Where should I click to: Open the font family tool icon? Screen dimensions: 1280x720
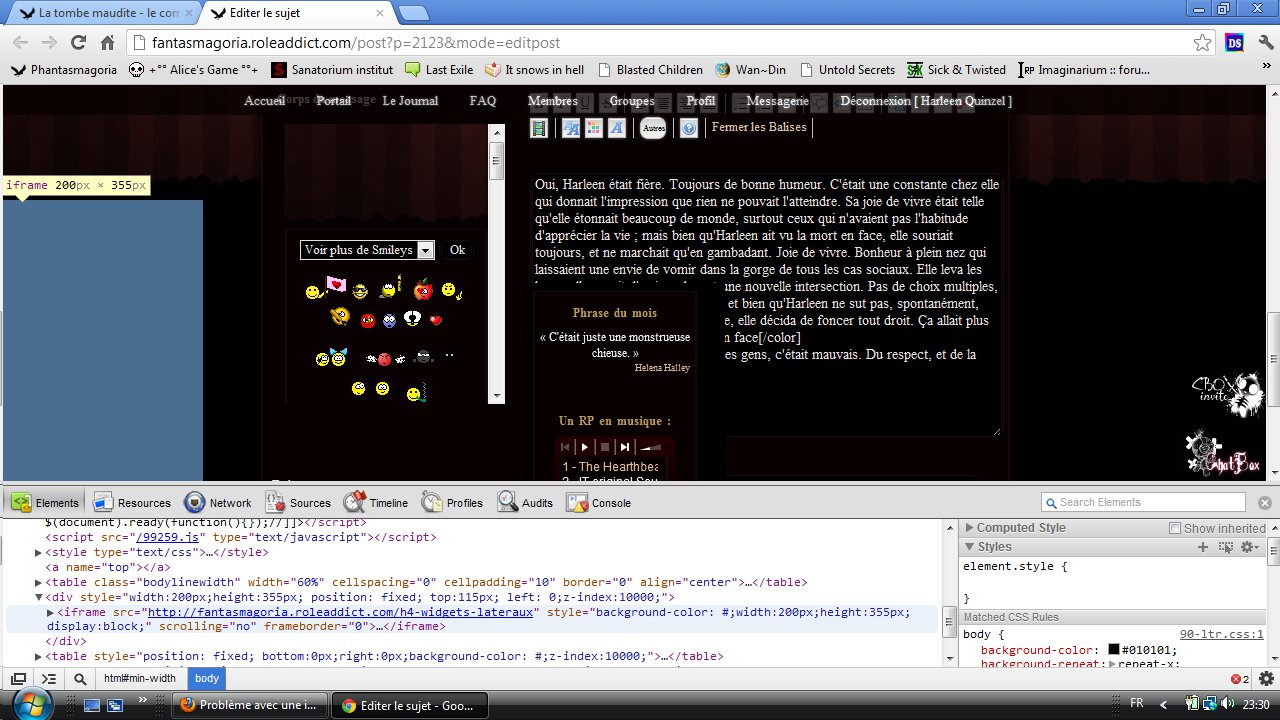tap(617, 128)
